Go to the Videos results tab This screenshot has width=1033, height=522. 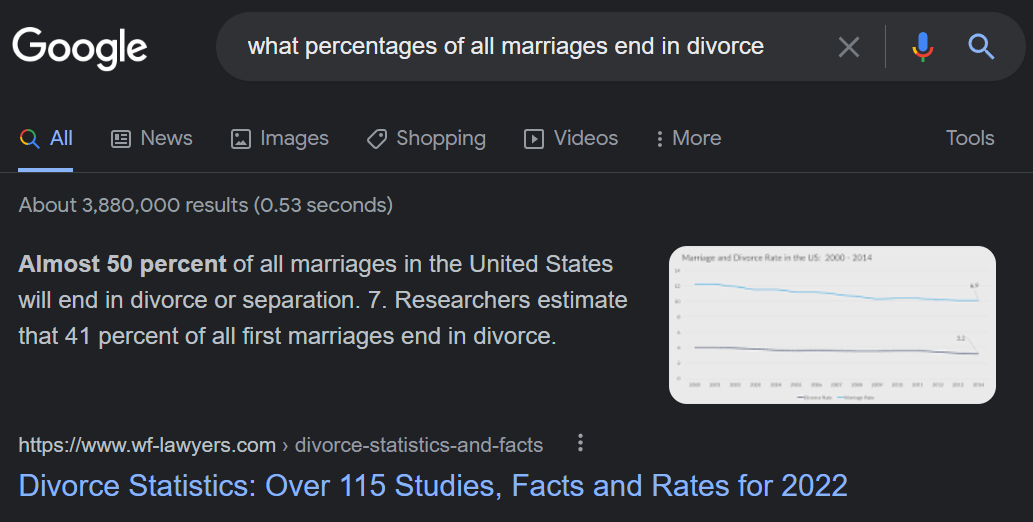point(571,139)
